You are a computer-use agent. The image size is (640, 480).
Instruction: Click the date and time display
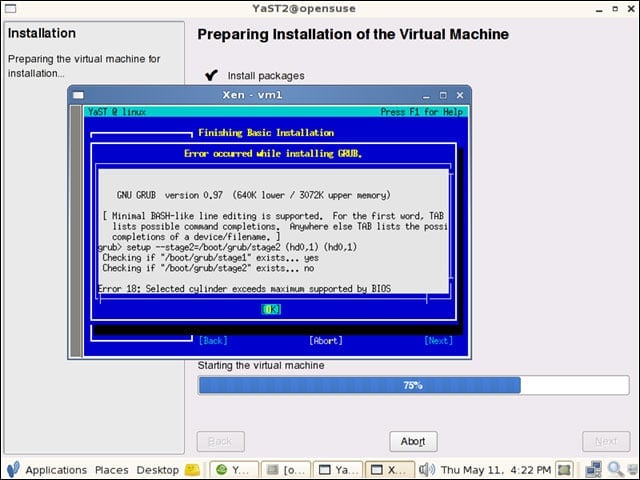coord(496,470)
